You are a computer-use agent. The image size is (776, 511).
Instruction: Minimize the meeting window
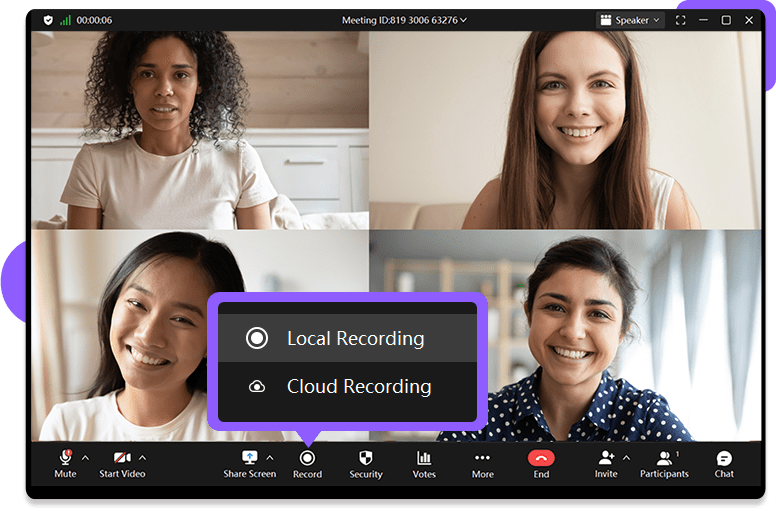(703, 20)
